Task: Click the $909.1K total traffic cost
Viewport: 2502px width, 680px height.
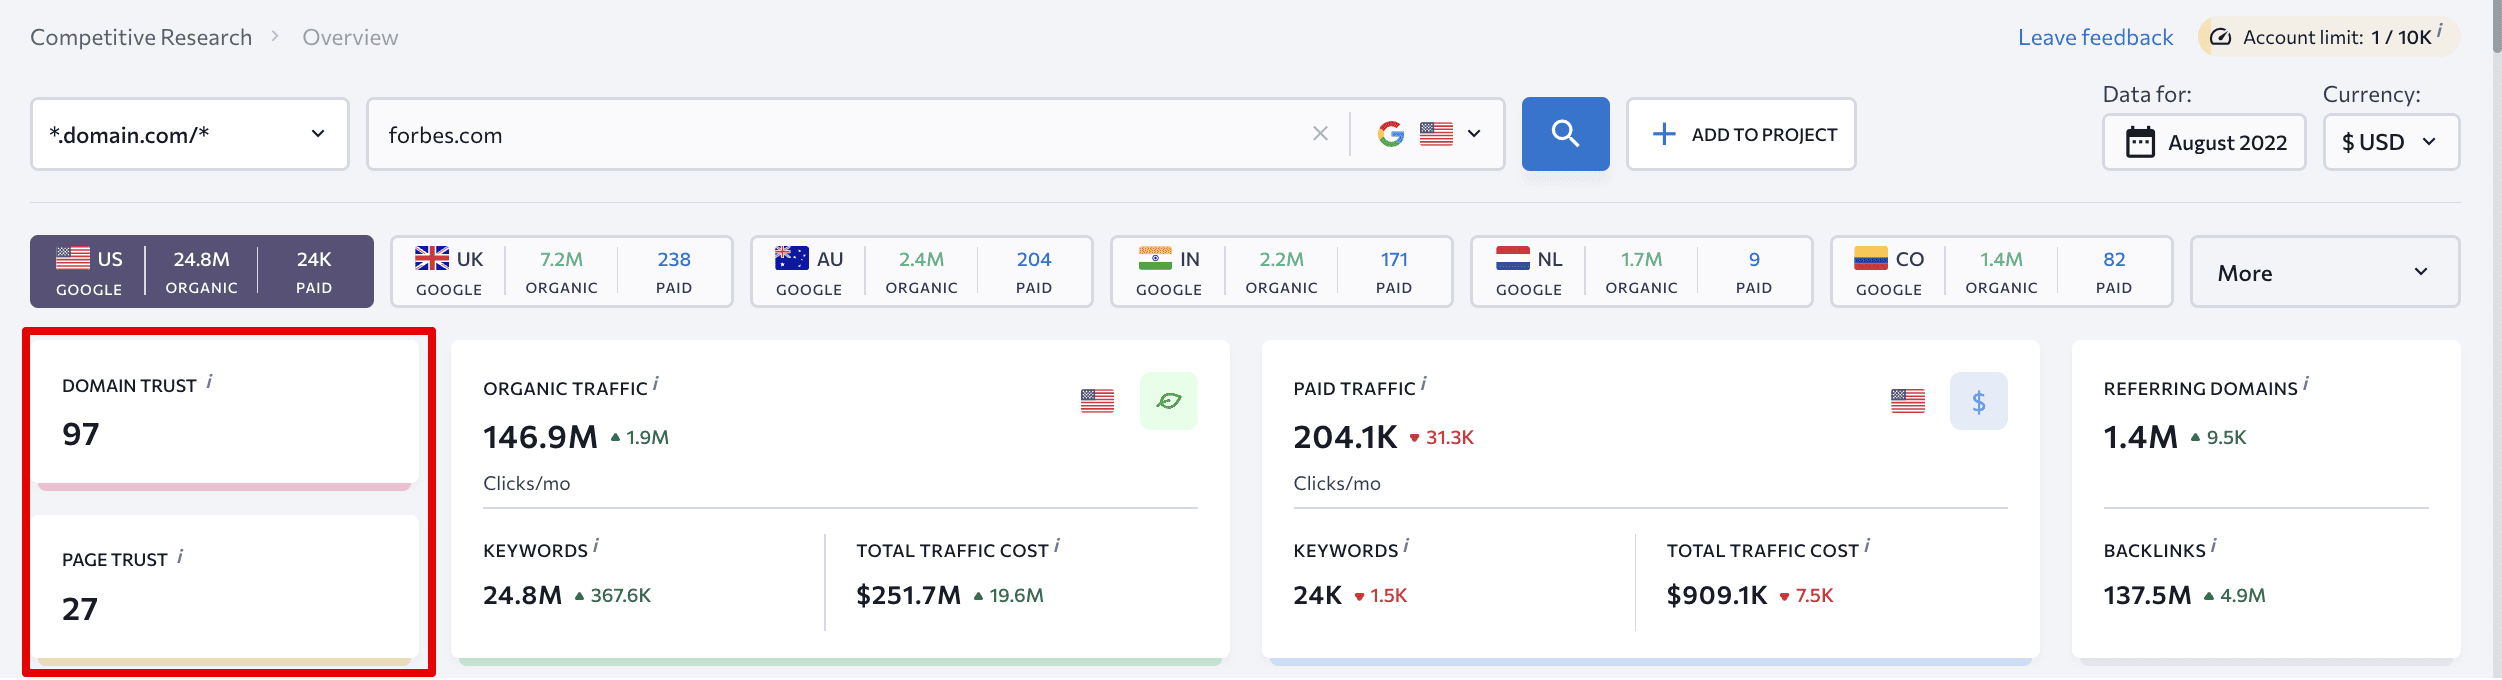Action: 1717,595
